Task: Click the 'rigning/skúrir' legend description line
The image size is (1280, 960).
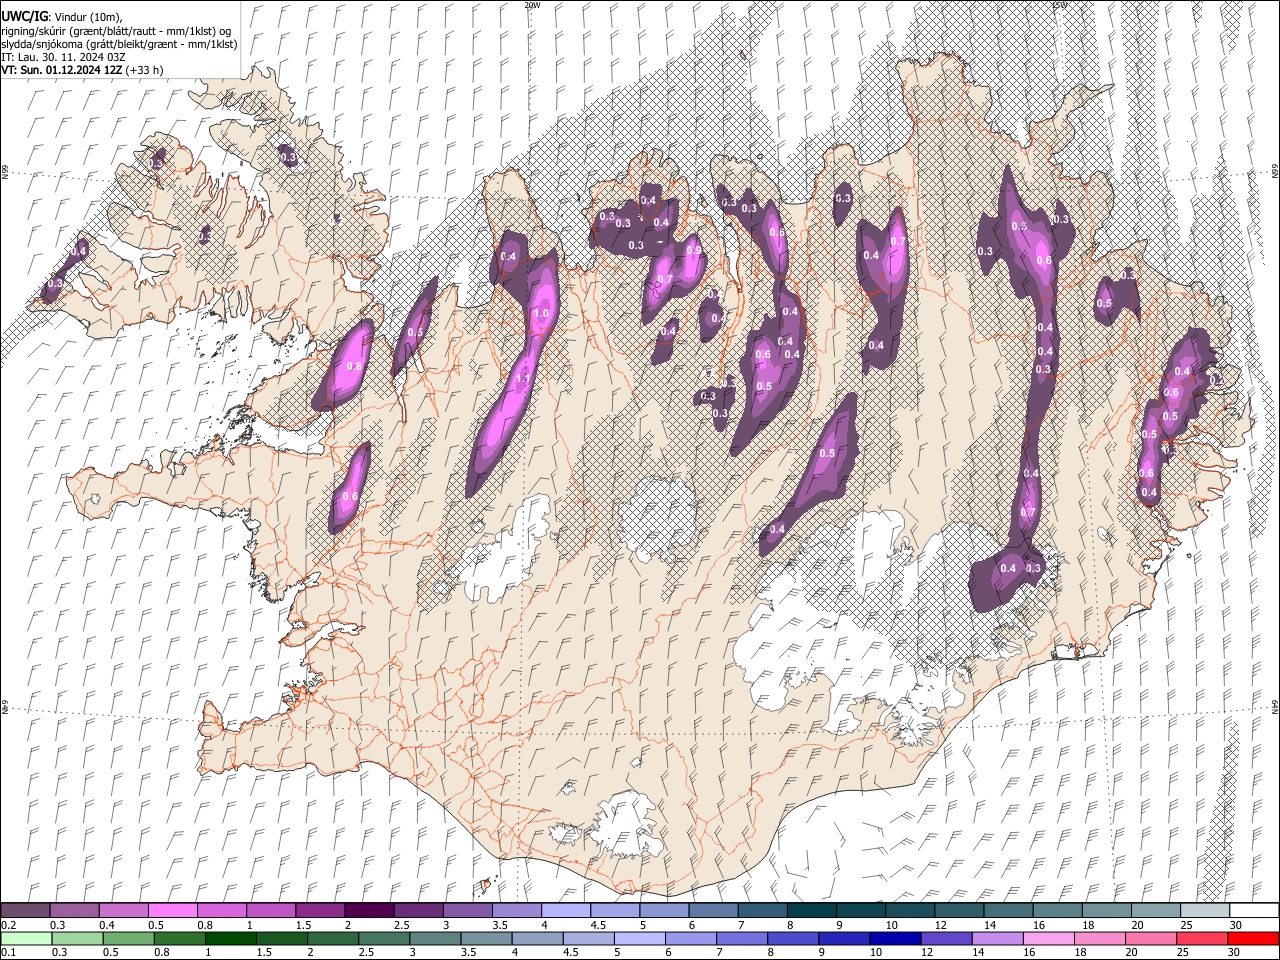Action: 115,31
